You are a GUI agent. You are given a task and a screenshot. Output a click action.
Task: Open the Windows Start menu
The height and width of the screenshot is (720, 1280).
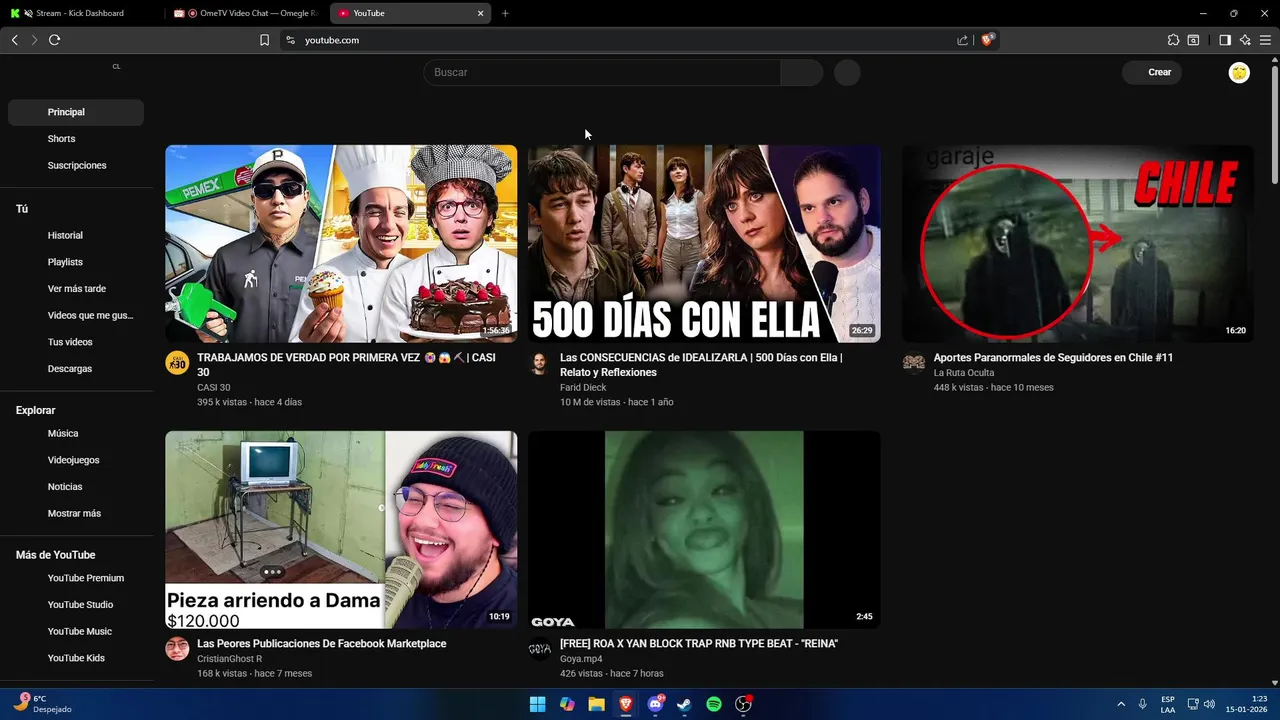click(537, 704)
